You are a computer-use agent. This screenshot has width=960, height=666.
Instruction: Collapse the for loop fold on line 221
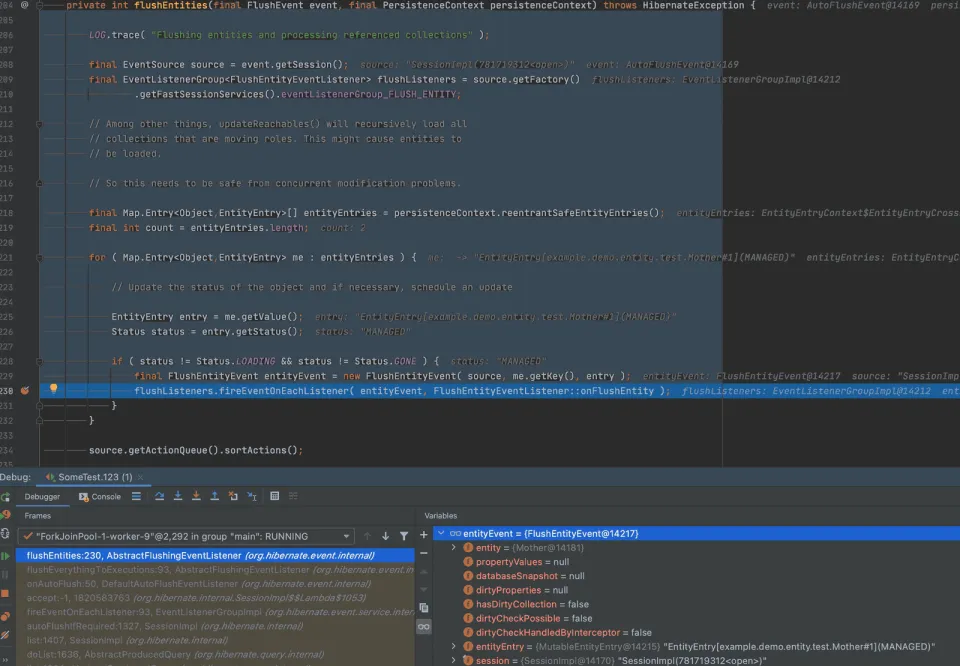click(39, 258)
